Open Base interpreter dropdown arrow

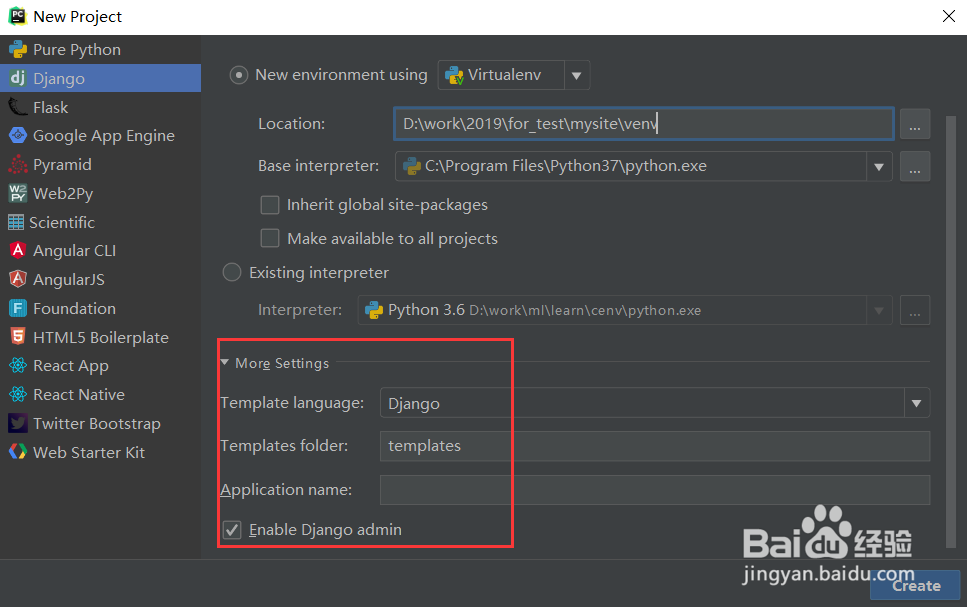[x=879, y=167]
